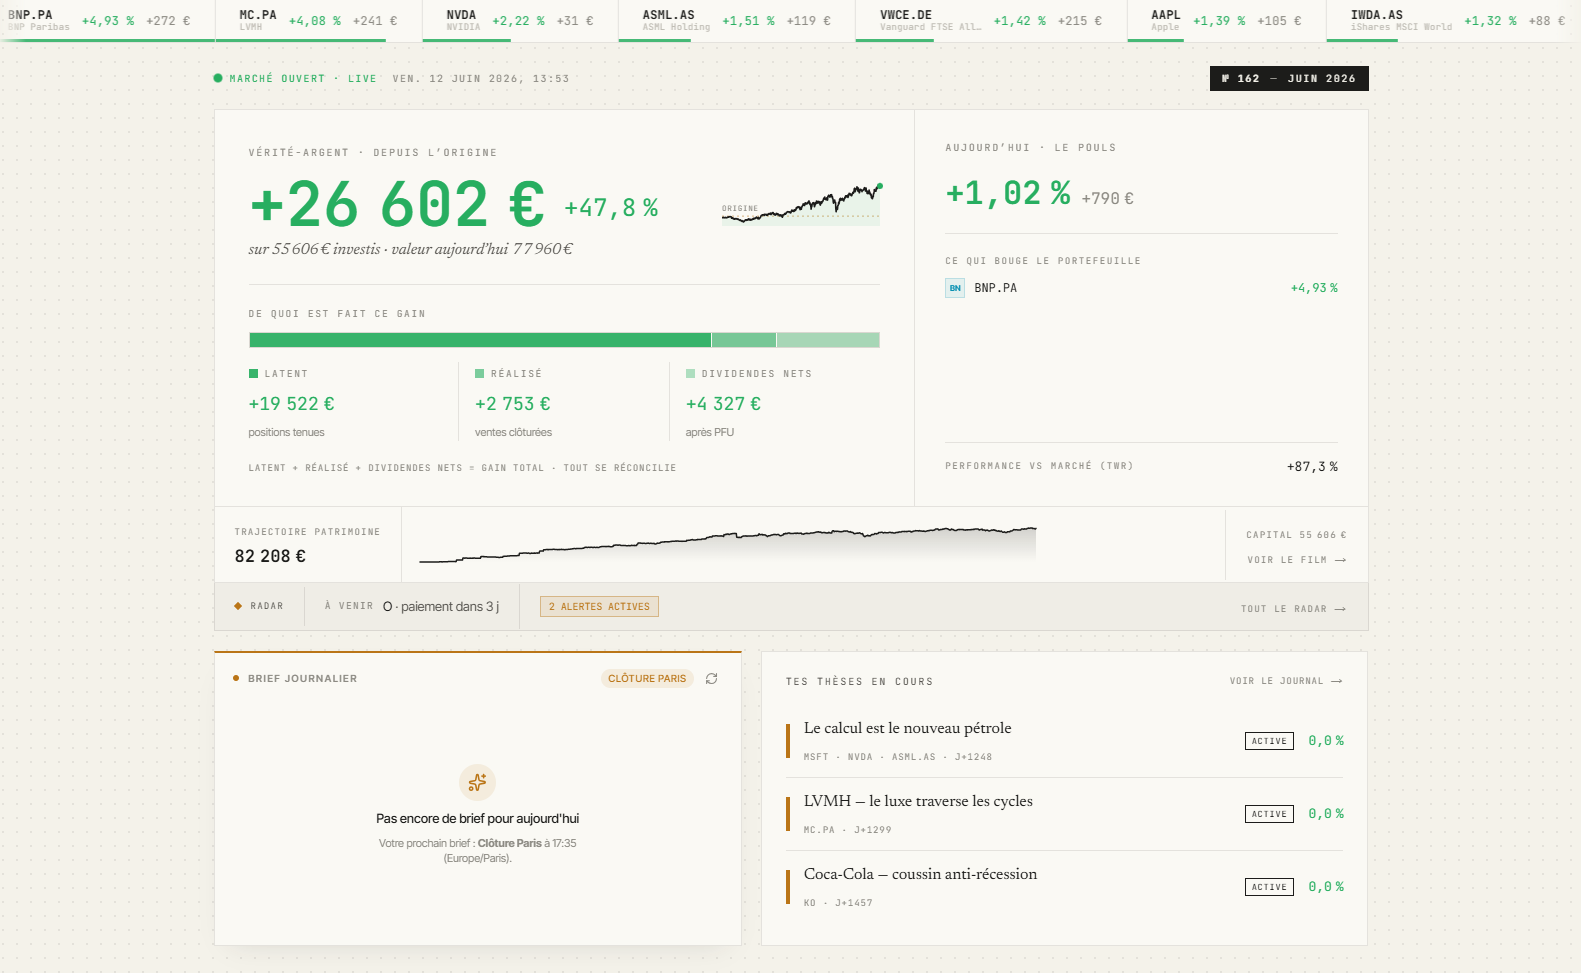Click the +19 522 € latent value

click(291, 404)
